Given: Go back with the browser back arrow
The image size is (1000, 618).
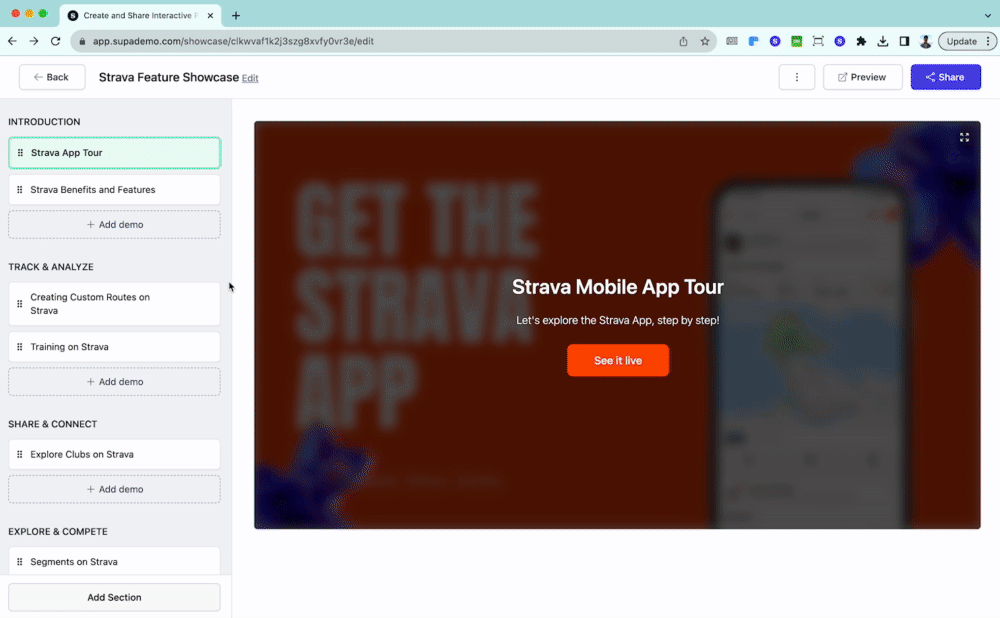Looking at the screenshot, I should (x=12, y=41).
